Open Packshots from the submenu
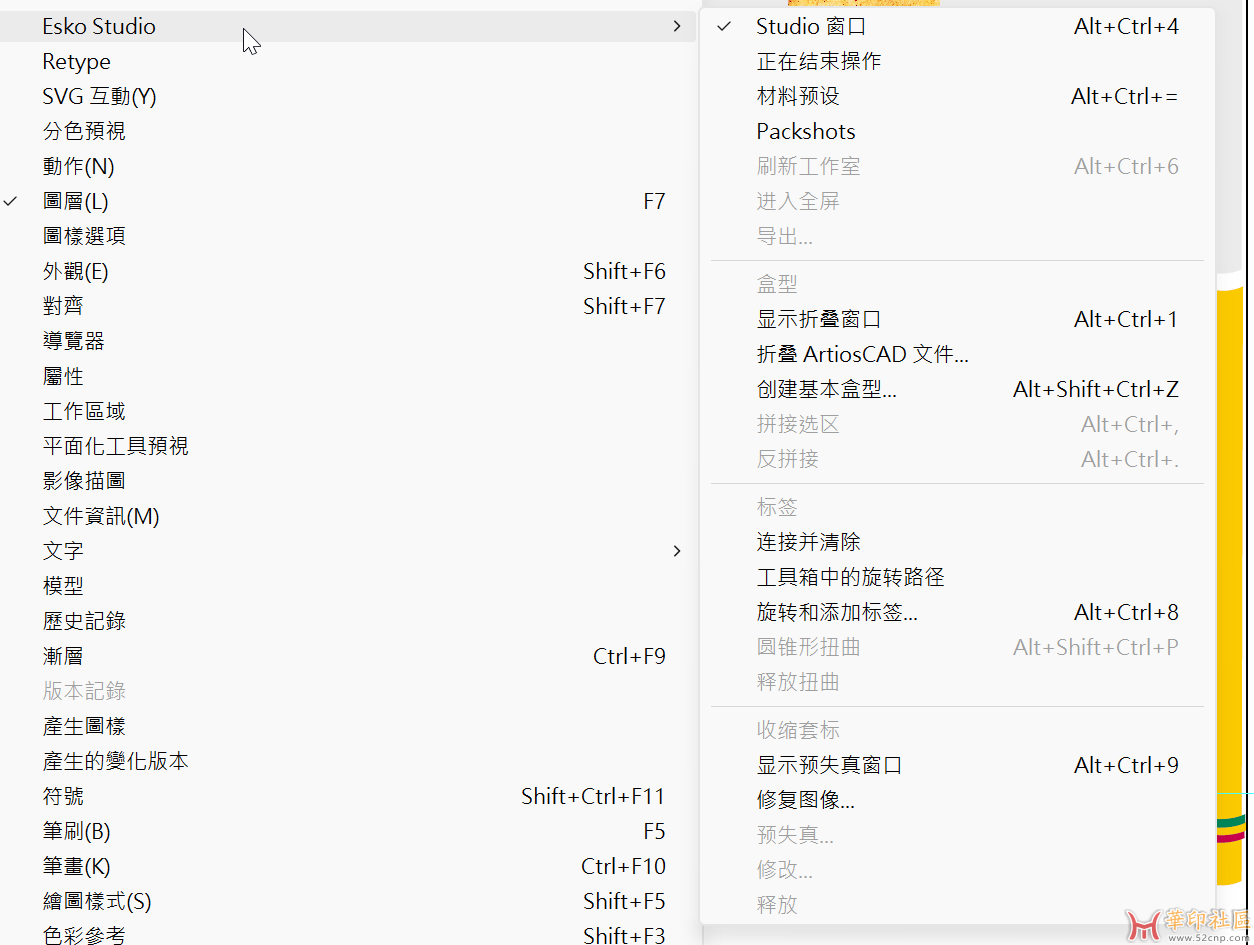 coord(806,132)
